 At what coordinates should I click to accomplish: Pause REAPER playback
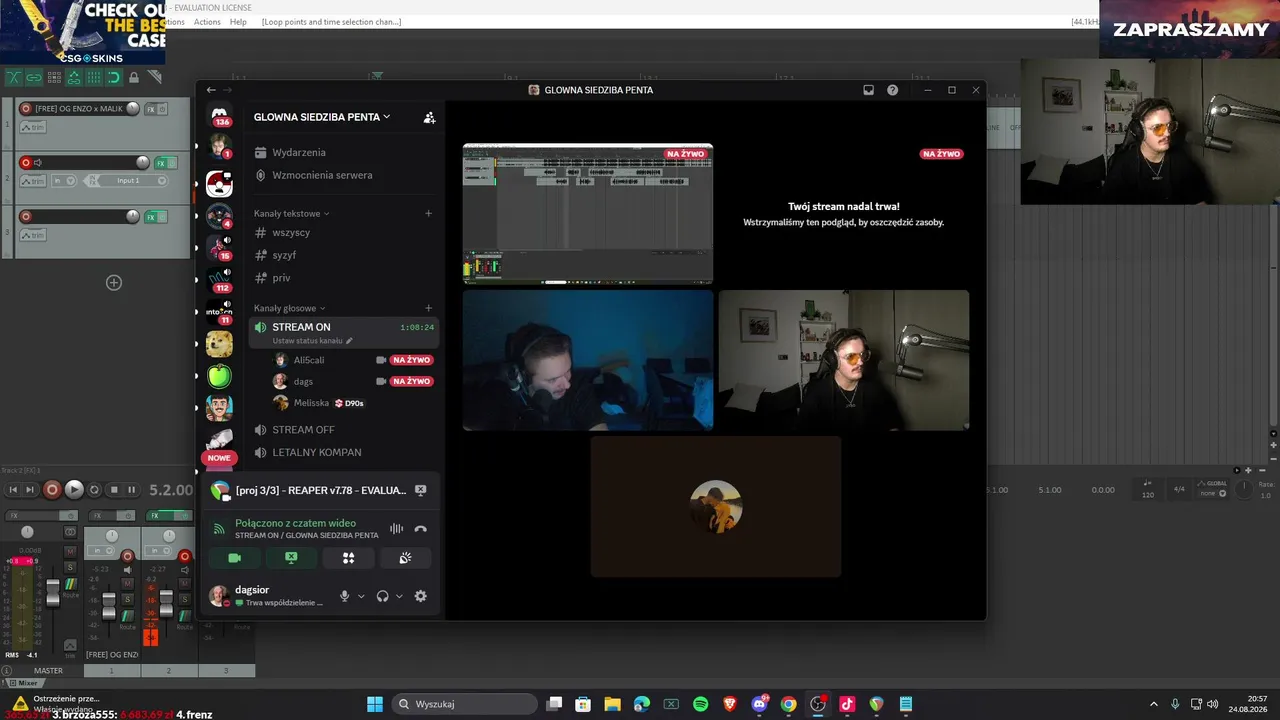(x=134, y=490)
